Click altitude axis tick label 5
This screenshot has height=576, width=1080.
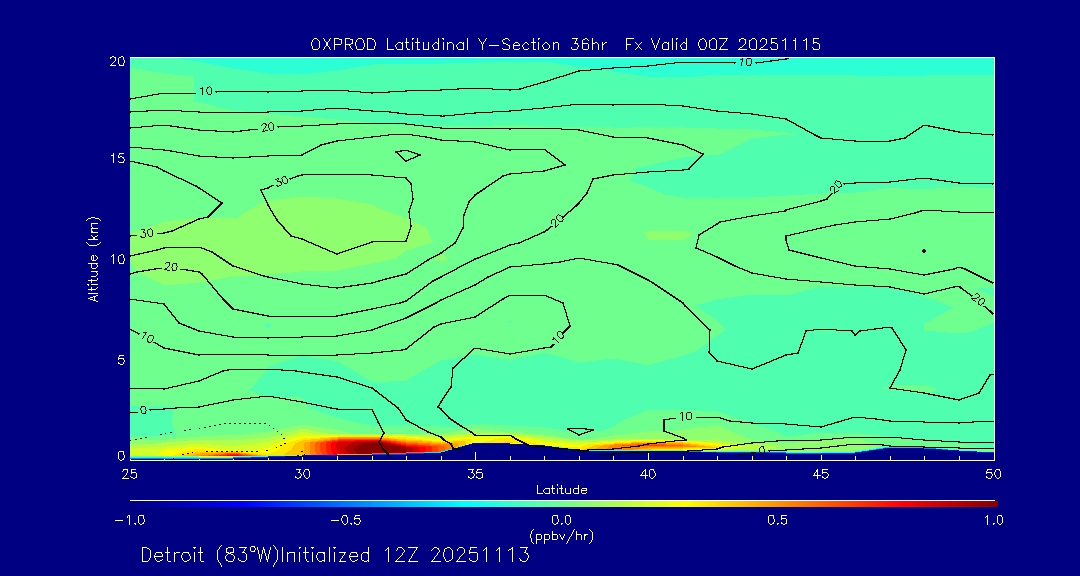click(121, 359)
